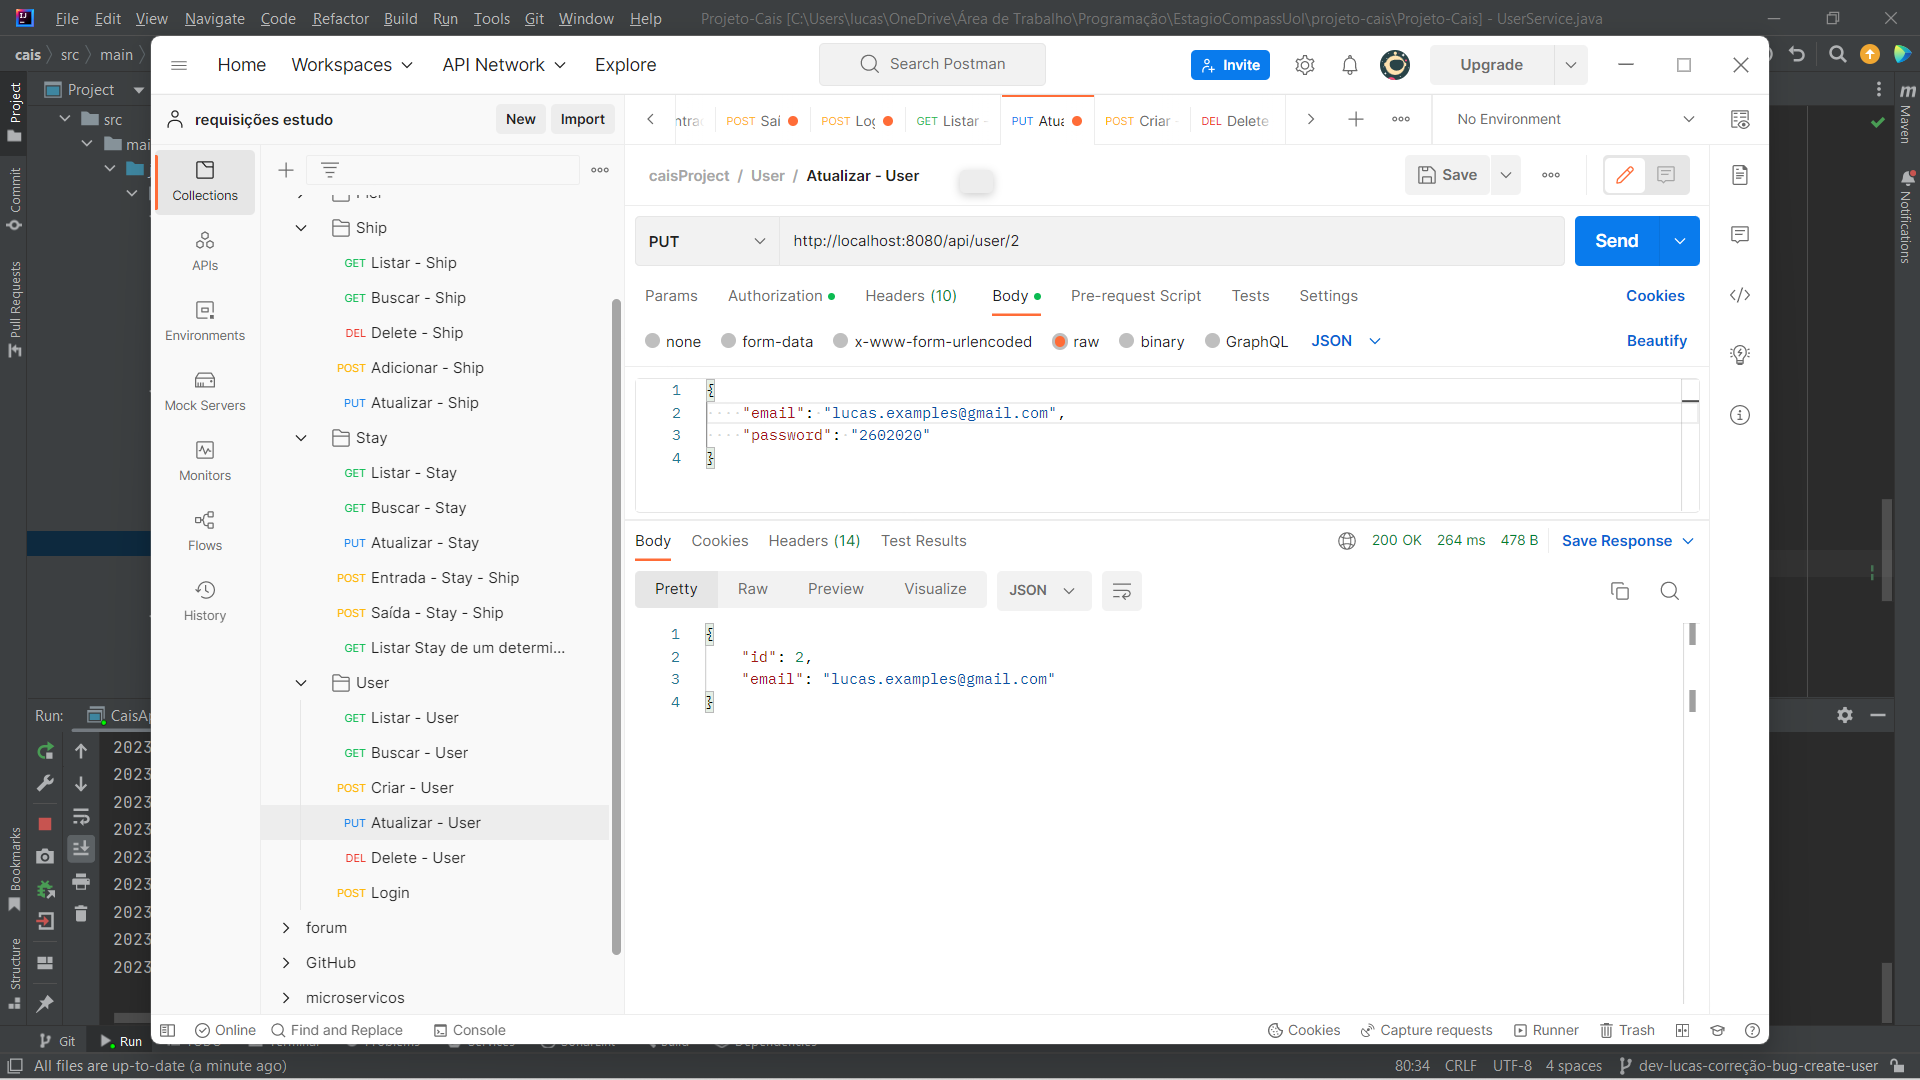Open the Environments sidebar panel
This screenshot has height=1080, width=1920.
tap(204, 320)
